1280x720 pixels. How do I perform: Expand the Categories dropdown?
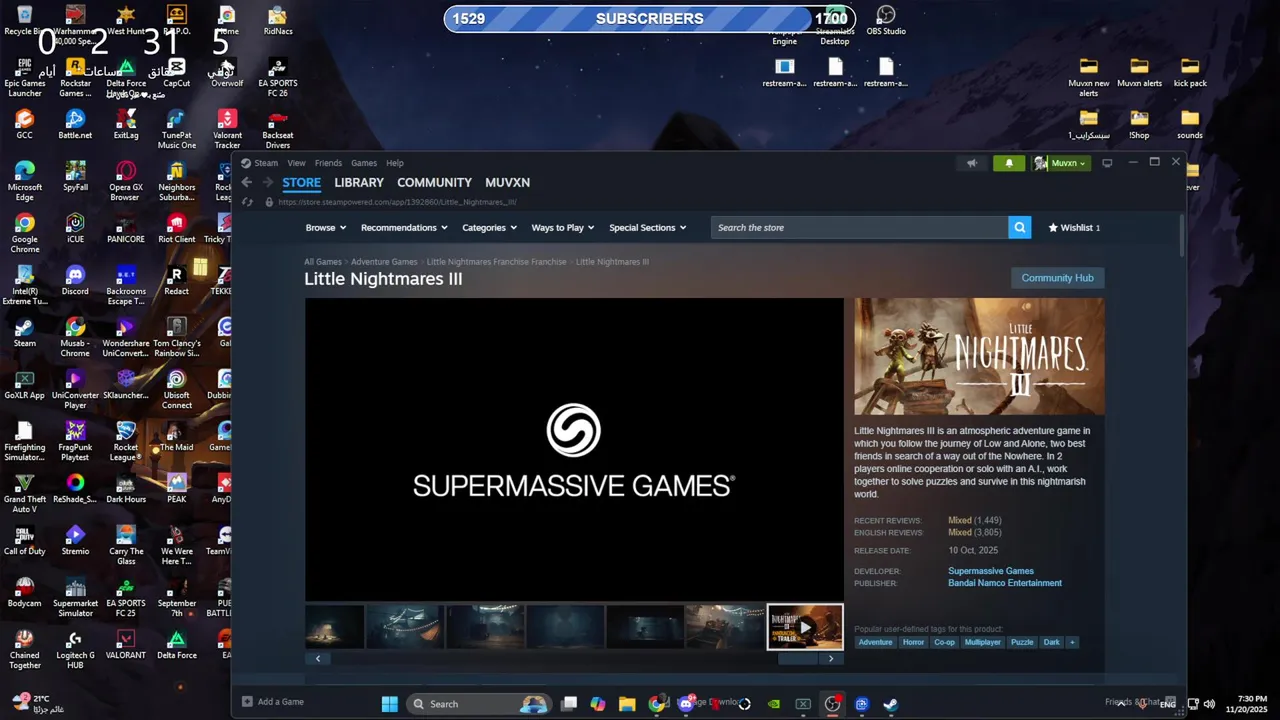pos(489,227)
